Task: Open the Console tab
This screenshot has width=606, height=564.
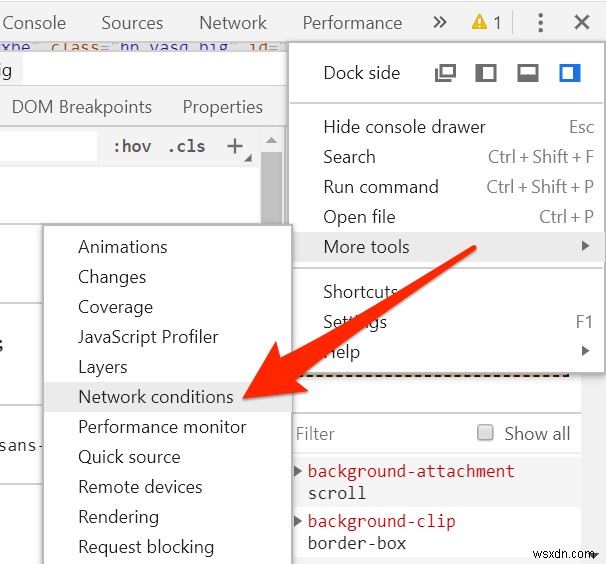Action: coord(34,23)
